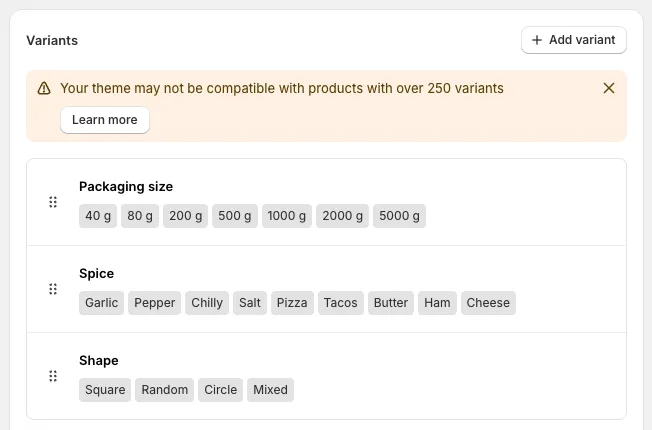The image size is (652, 430).
Task: Click the Cheese spice tag
Action: point(488,303)
